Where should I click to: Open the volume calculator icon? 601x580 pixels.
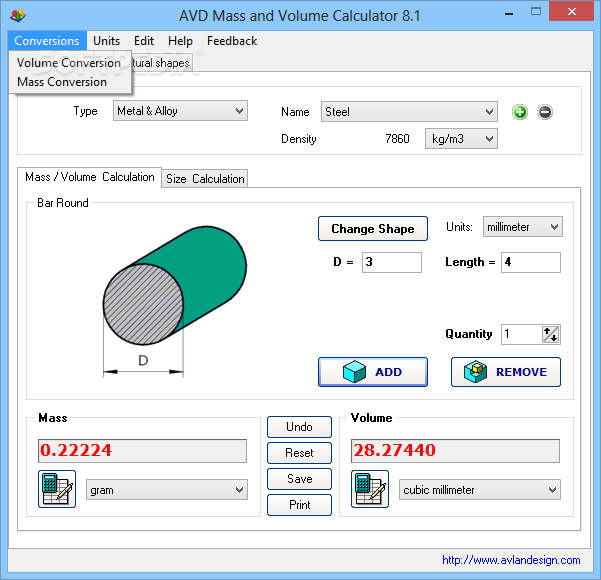(x=369, y=489)
